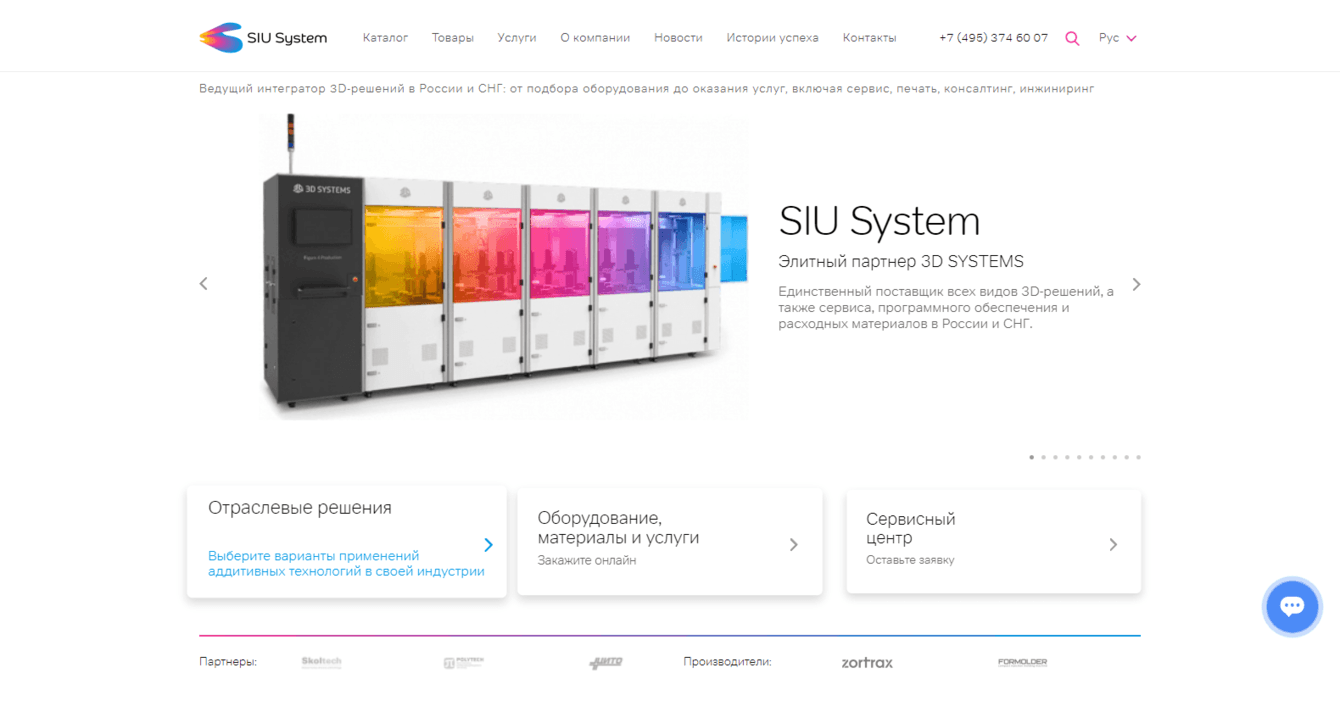This screenshot has width=1340, height=701.
Task: Open Истории успеха page
Action: [x=773, y=37]
